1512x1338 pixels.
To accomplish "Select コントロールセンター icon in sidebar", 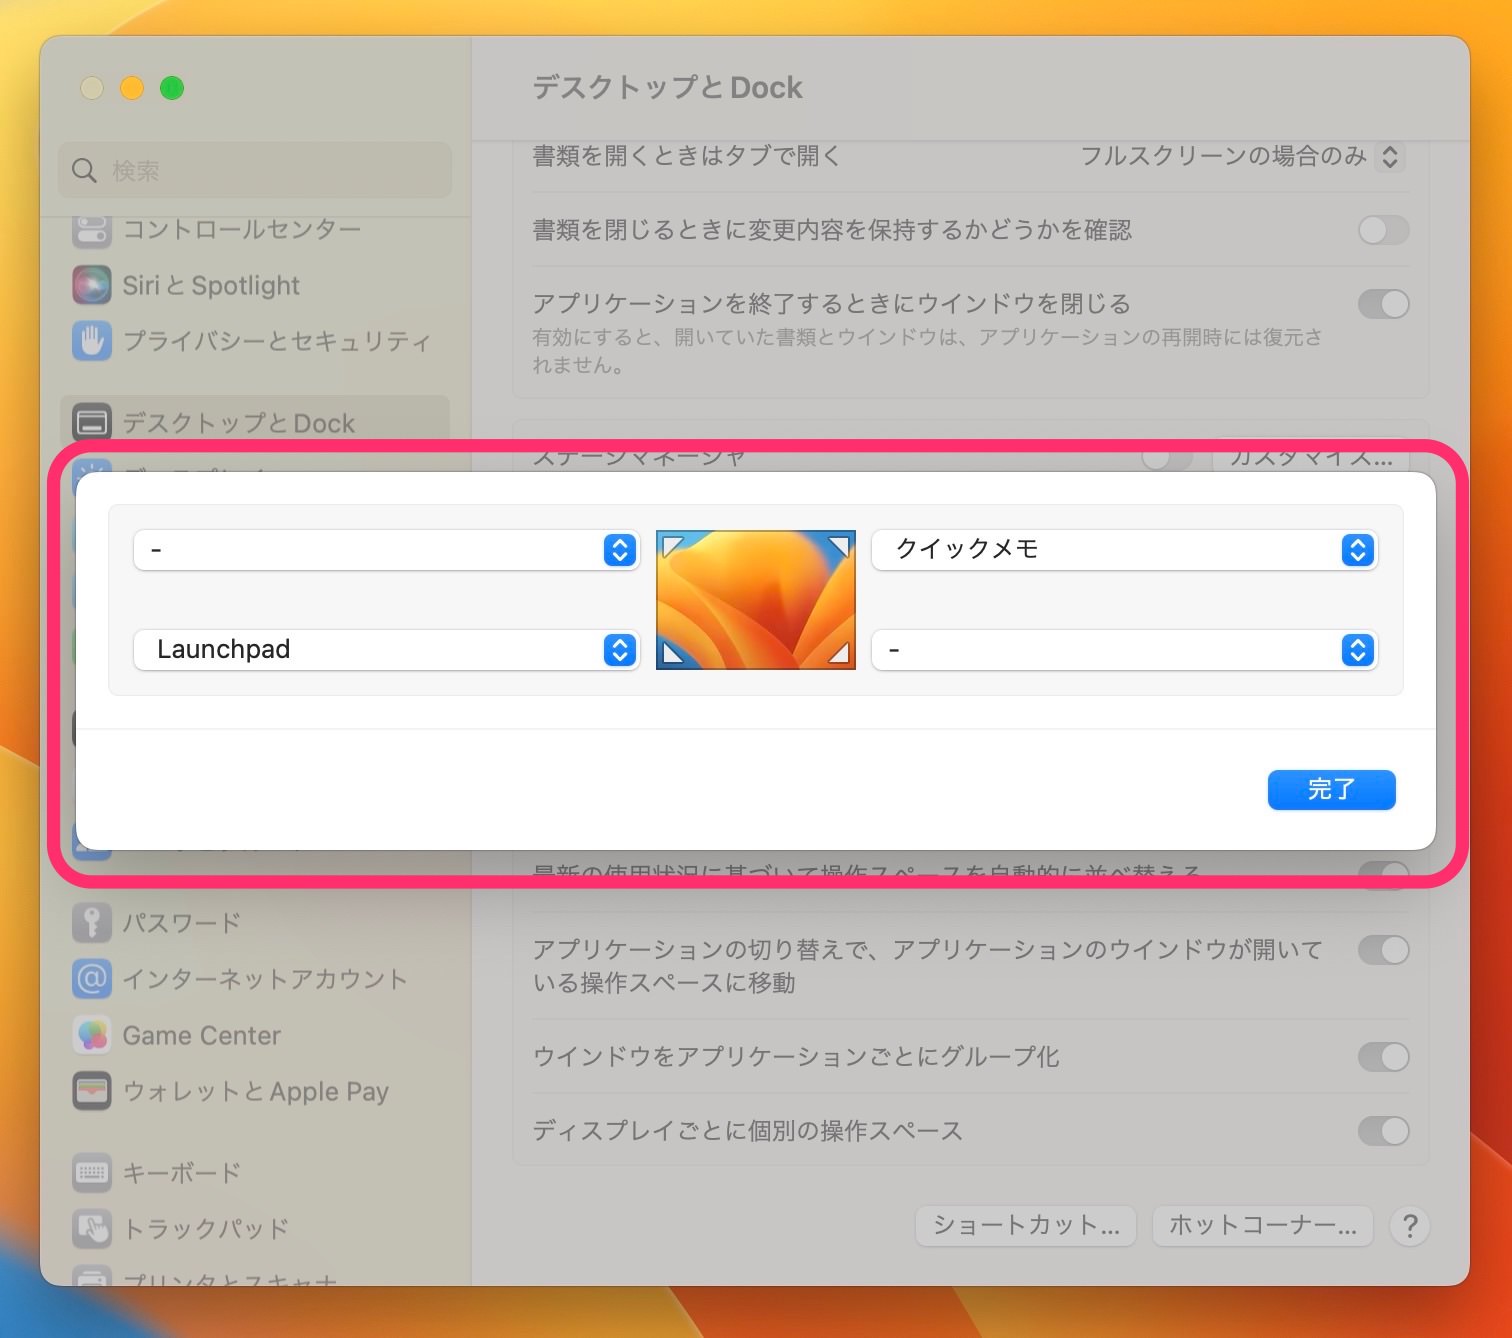I will coord(91,230).
